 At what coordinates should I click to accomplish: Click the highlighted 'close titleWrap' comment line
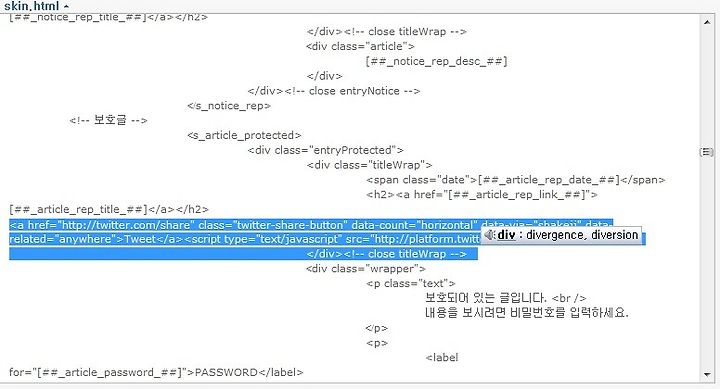[387, 254]
